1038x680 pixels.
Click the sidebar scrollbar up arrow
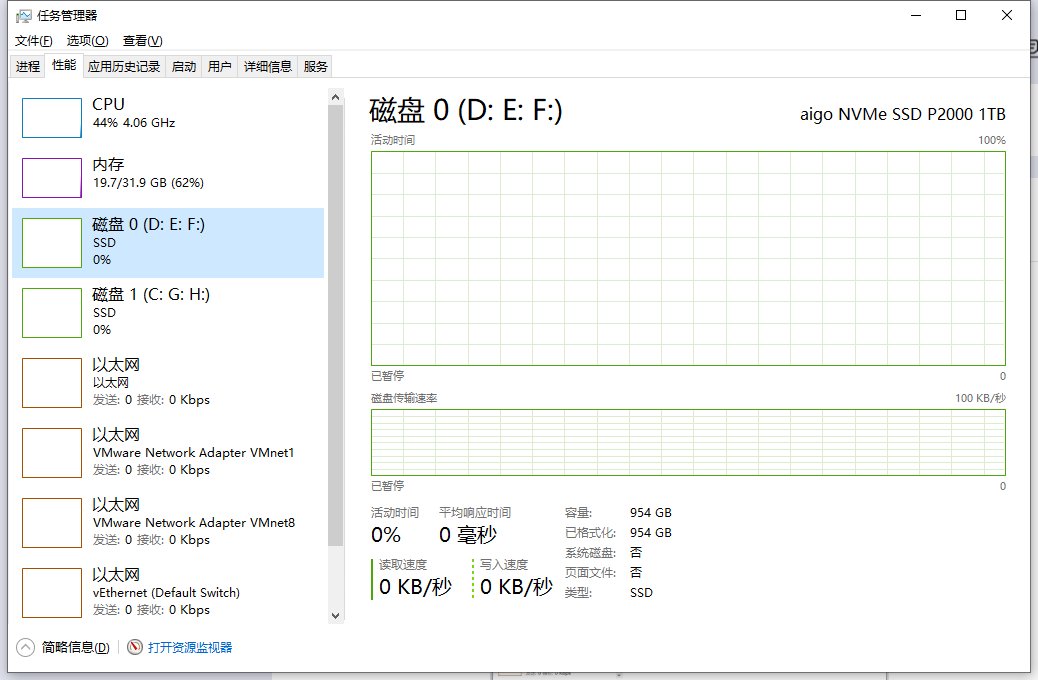coord(335,96)
